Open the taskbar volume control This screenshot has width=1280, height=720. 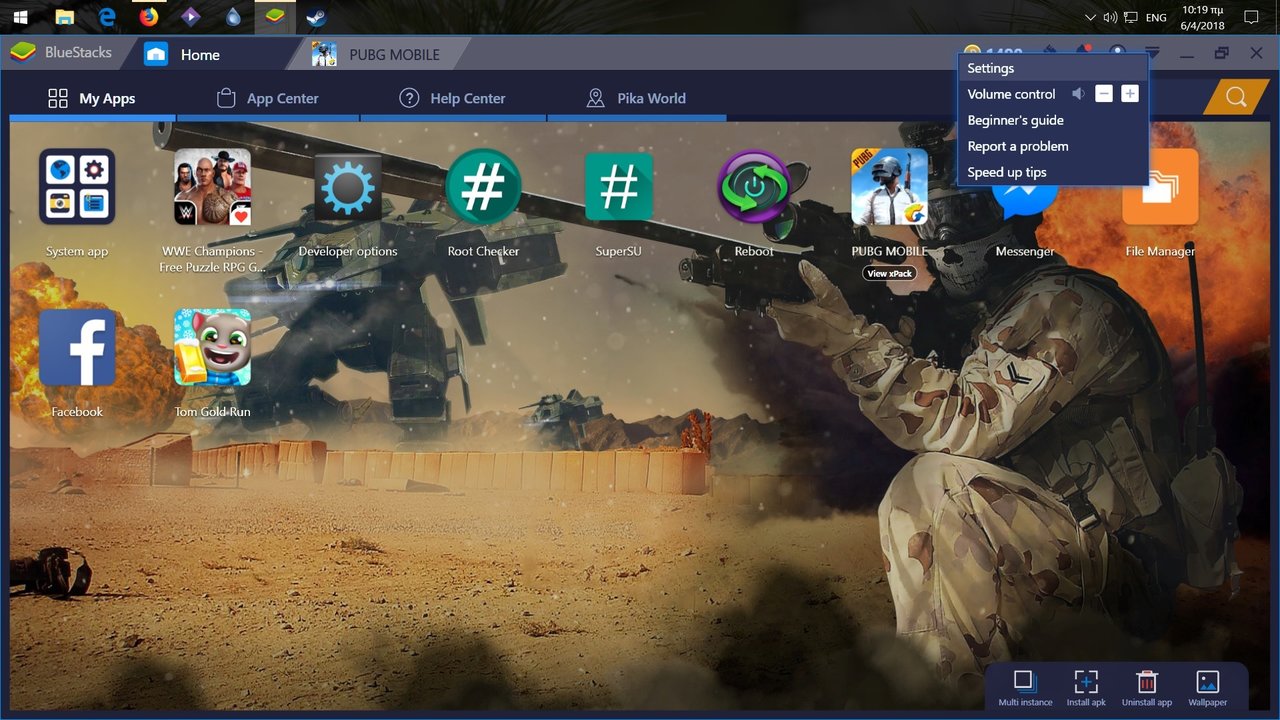click(1110, 18)
